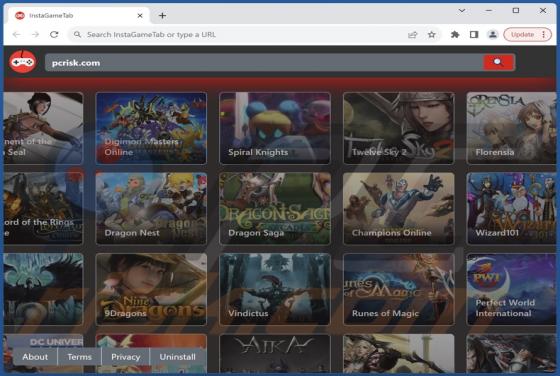Reload the page with the refresh icon
The height and width of the screenshot is (376, 560).
tap(54, 35)
